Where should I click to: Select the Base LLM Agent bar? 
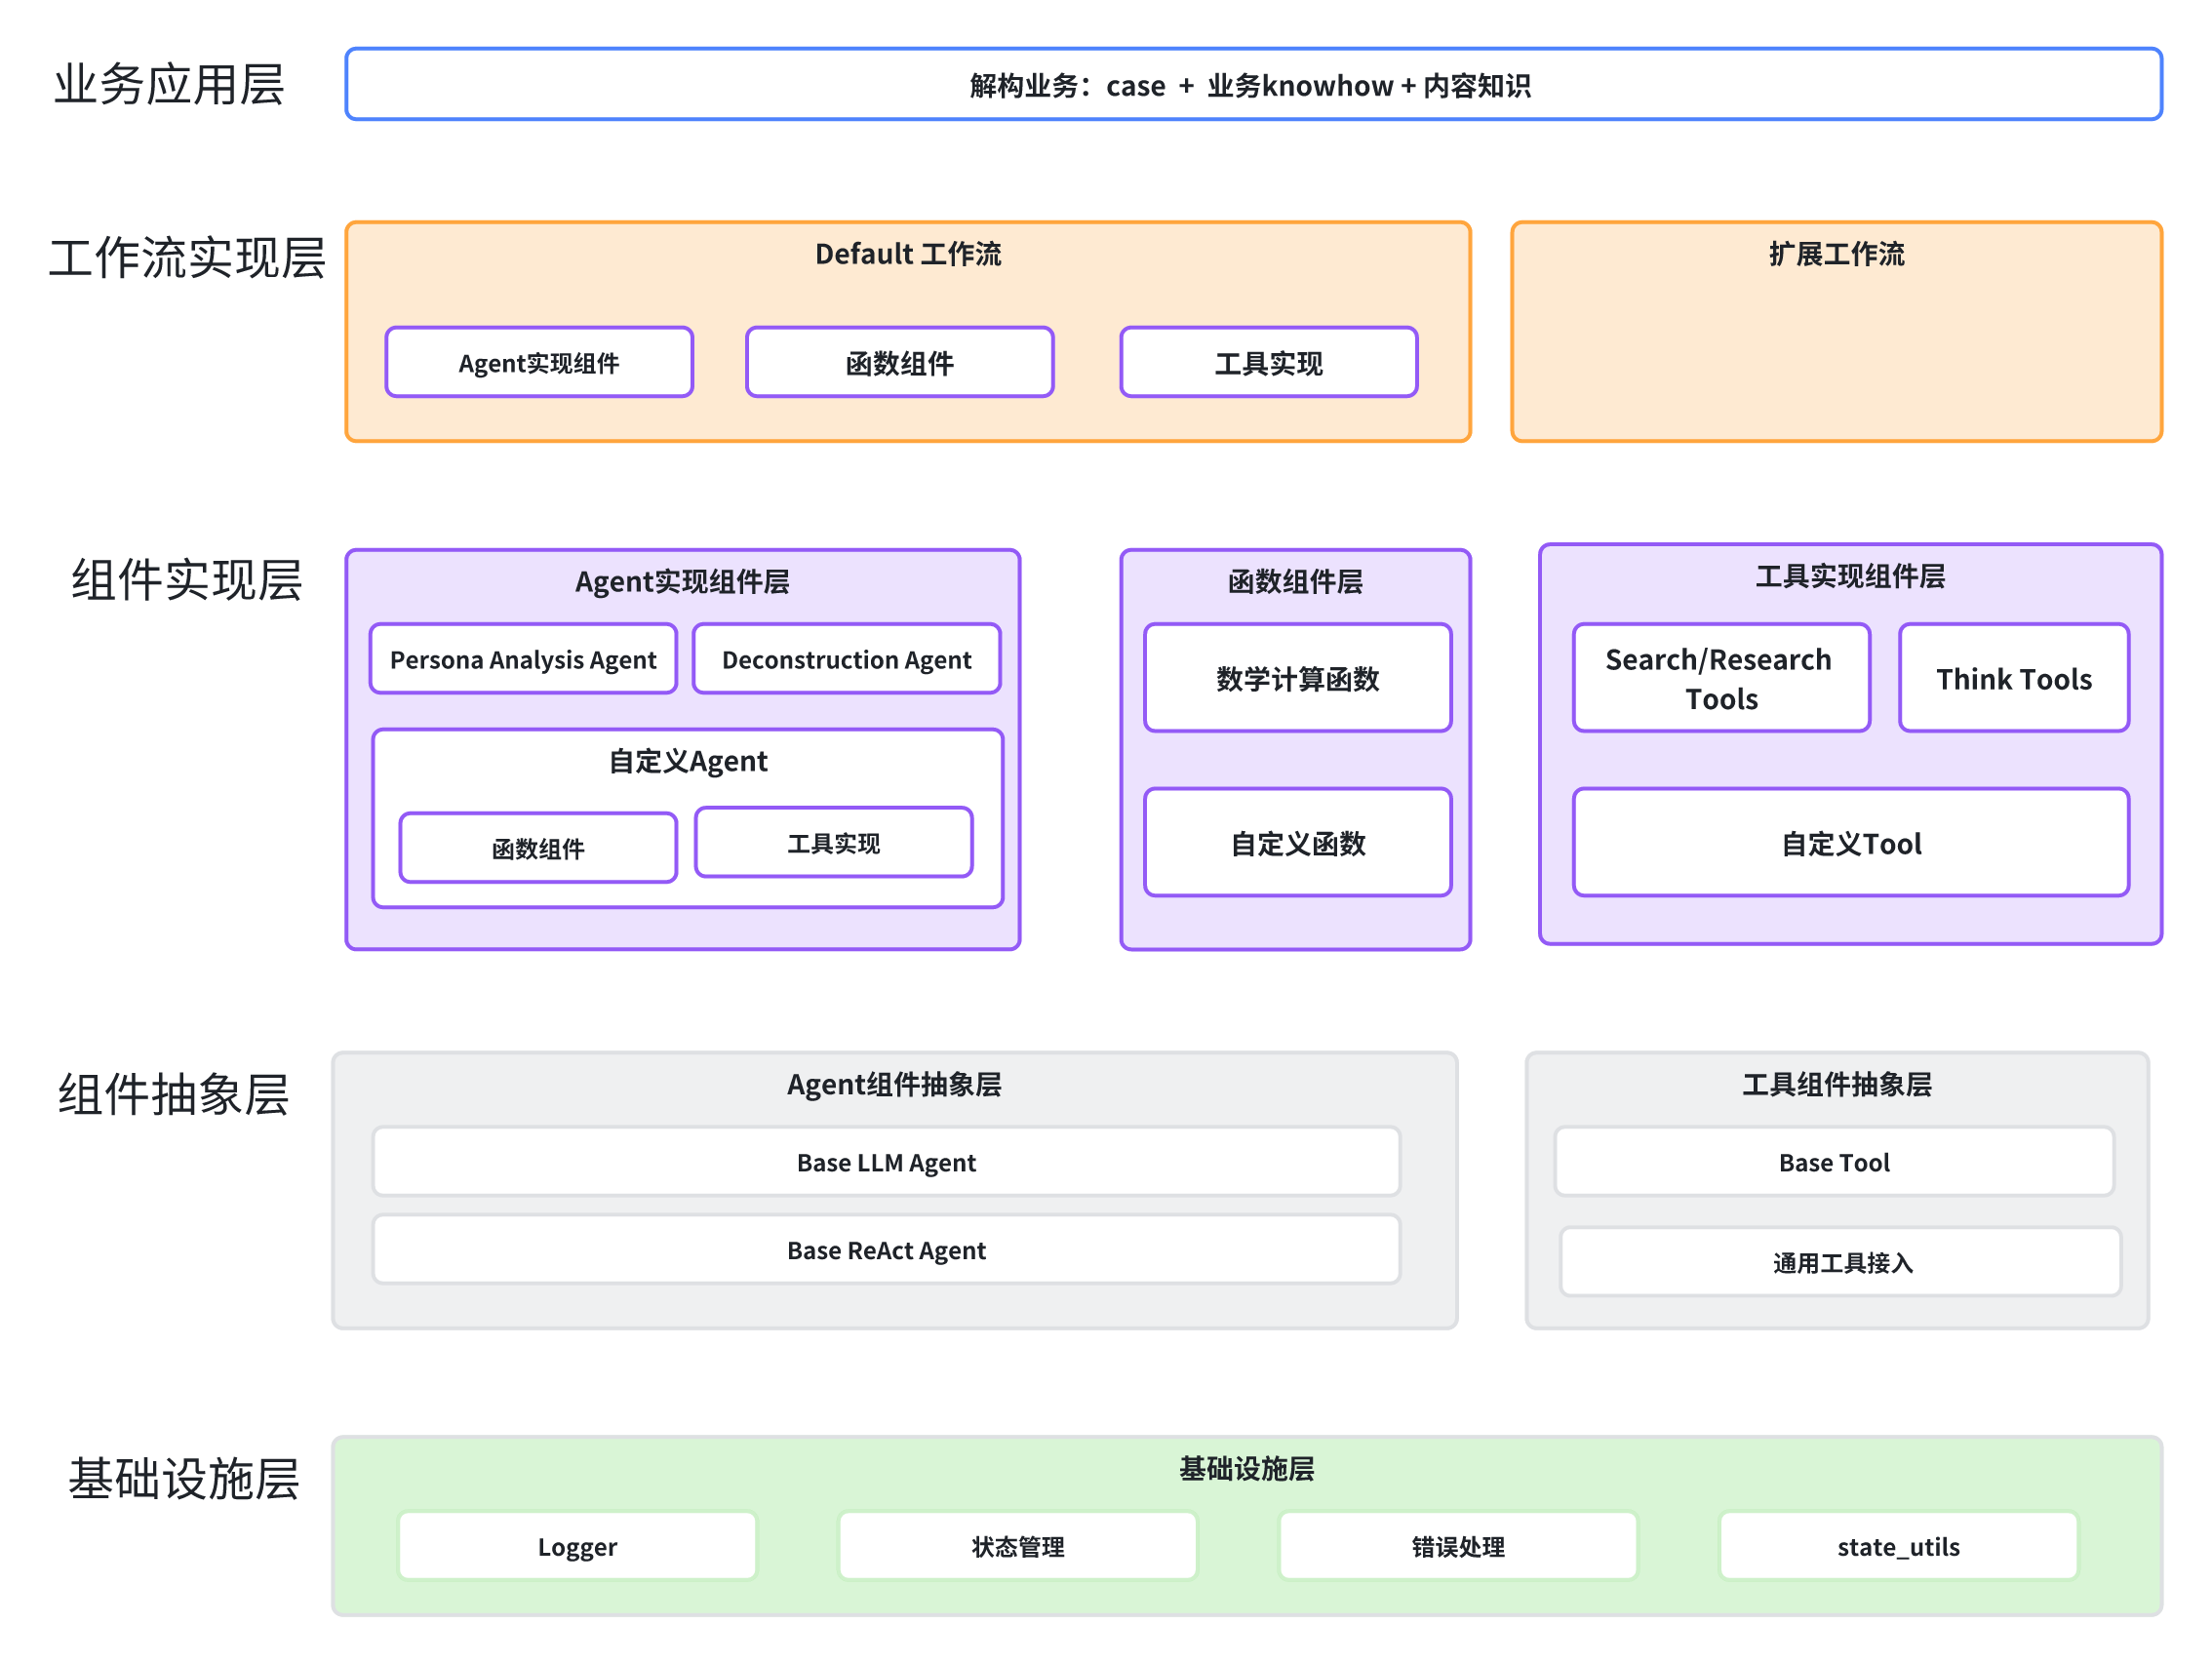click(886, 1162)
